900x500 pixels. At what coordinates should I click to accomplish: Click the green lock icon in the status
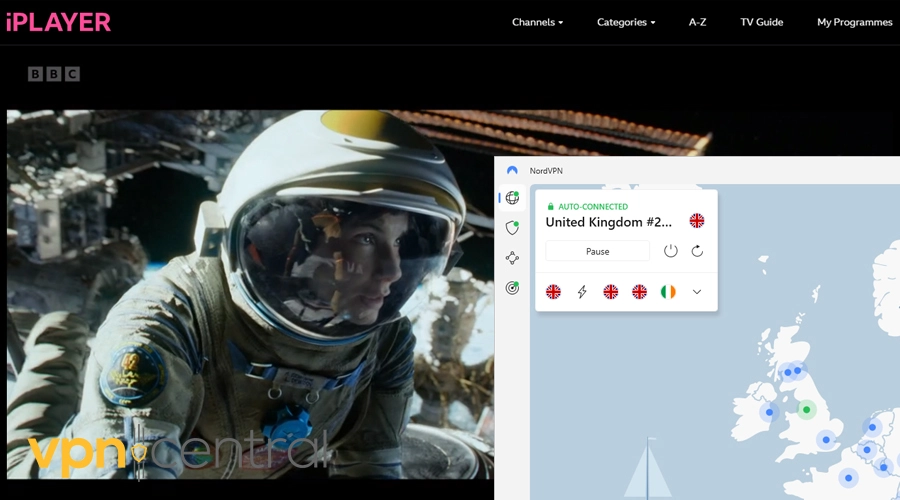click(550, 206)
